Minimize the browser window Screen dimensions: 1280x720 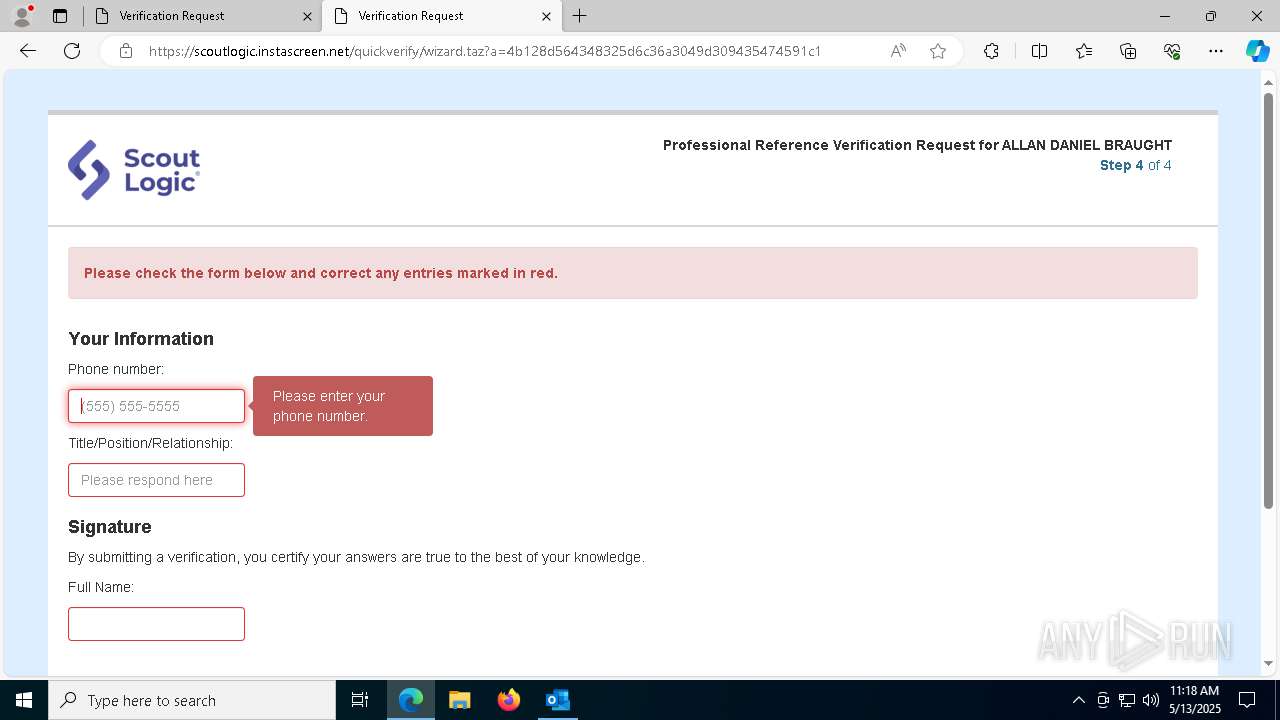(1165, 16)
